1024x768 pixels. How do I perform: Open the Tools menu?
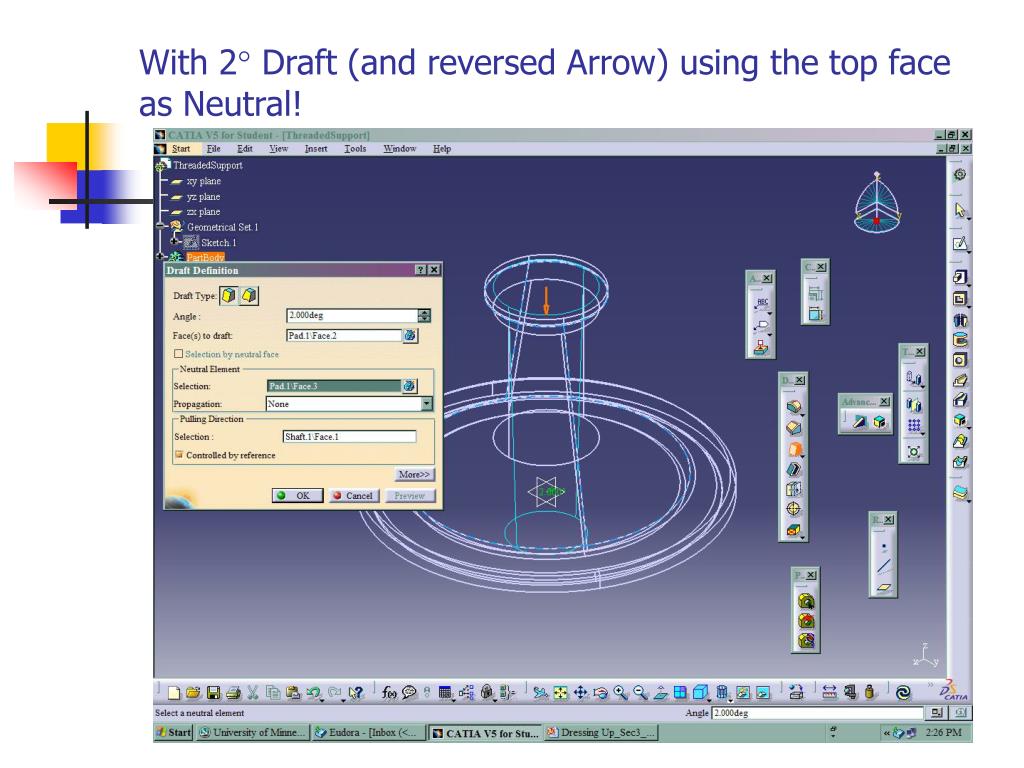355,149
